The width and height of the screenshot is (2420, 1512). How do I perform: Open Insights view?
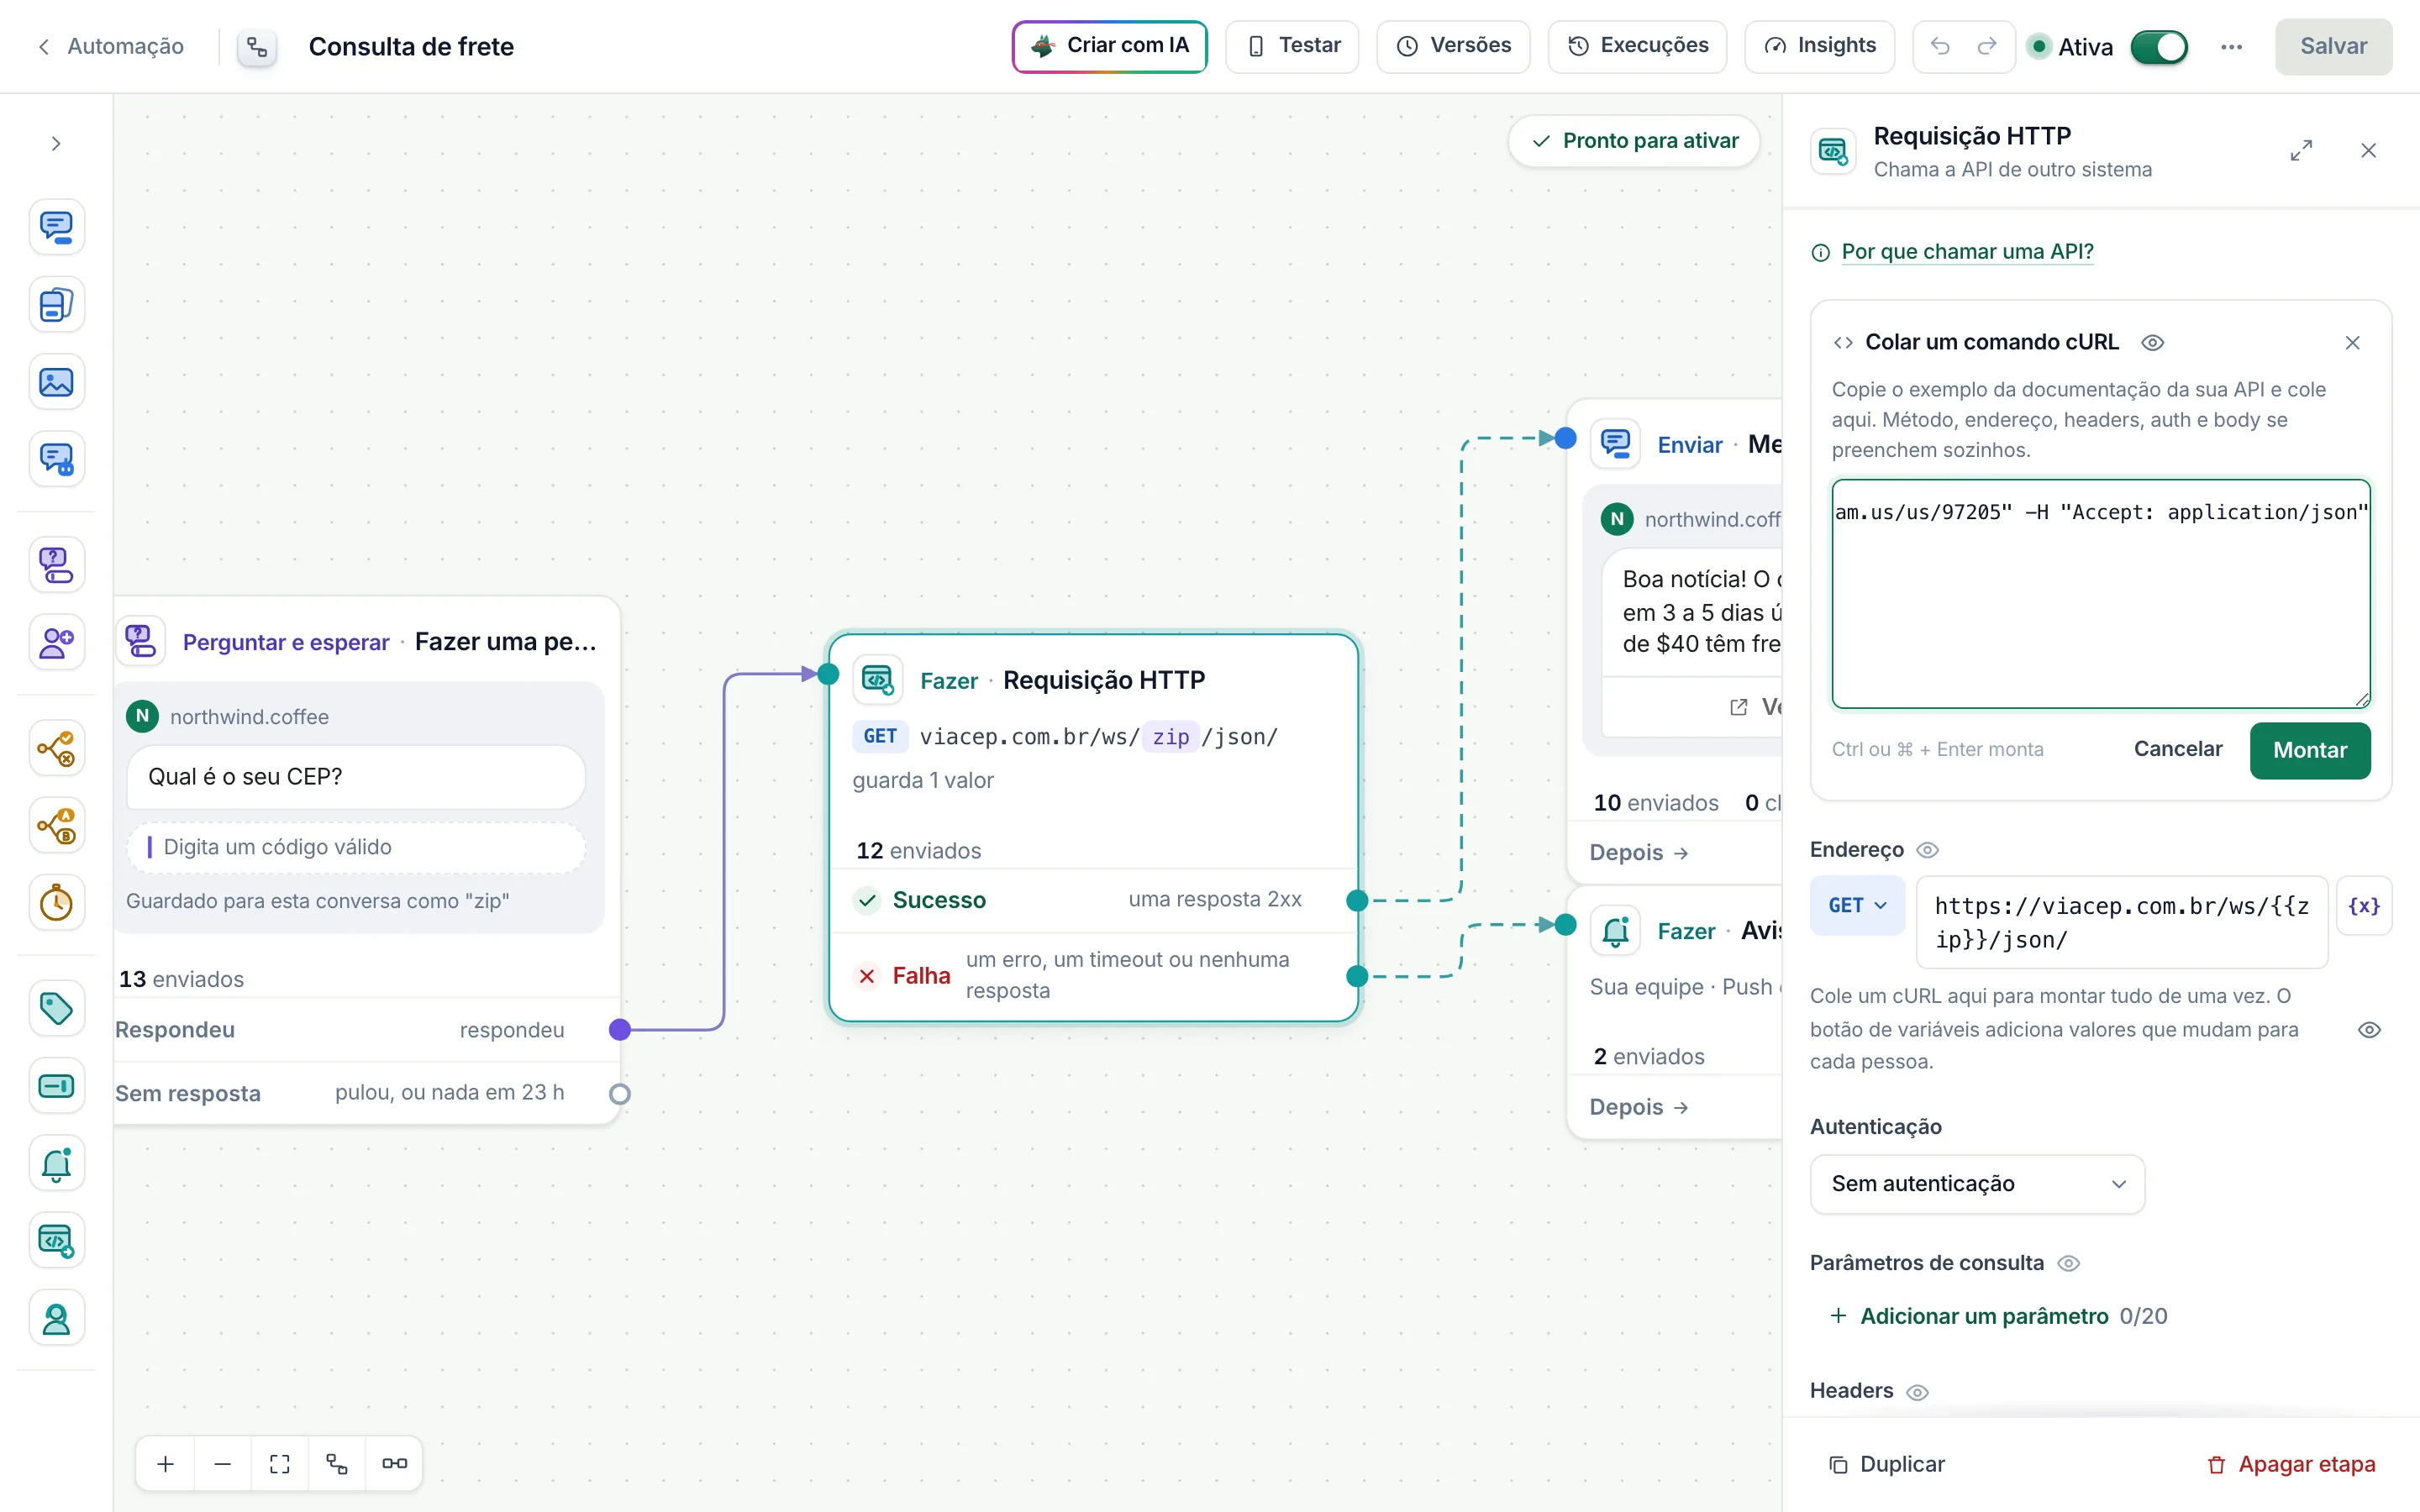click(1819, 46)
